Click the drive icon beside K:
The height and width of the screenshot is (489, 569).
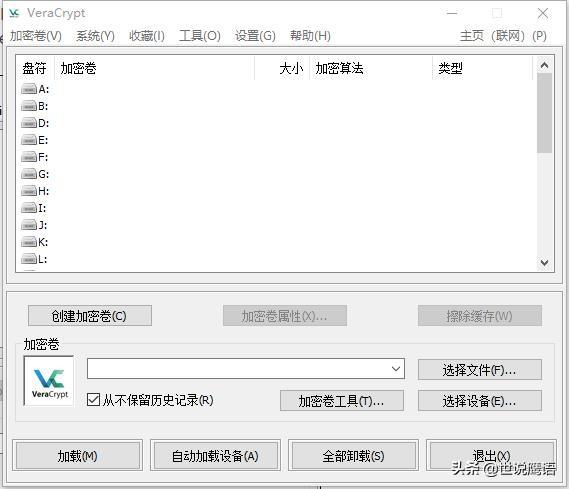(29, 242)
